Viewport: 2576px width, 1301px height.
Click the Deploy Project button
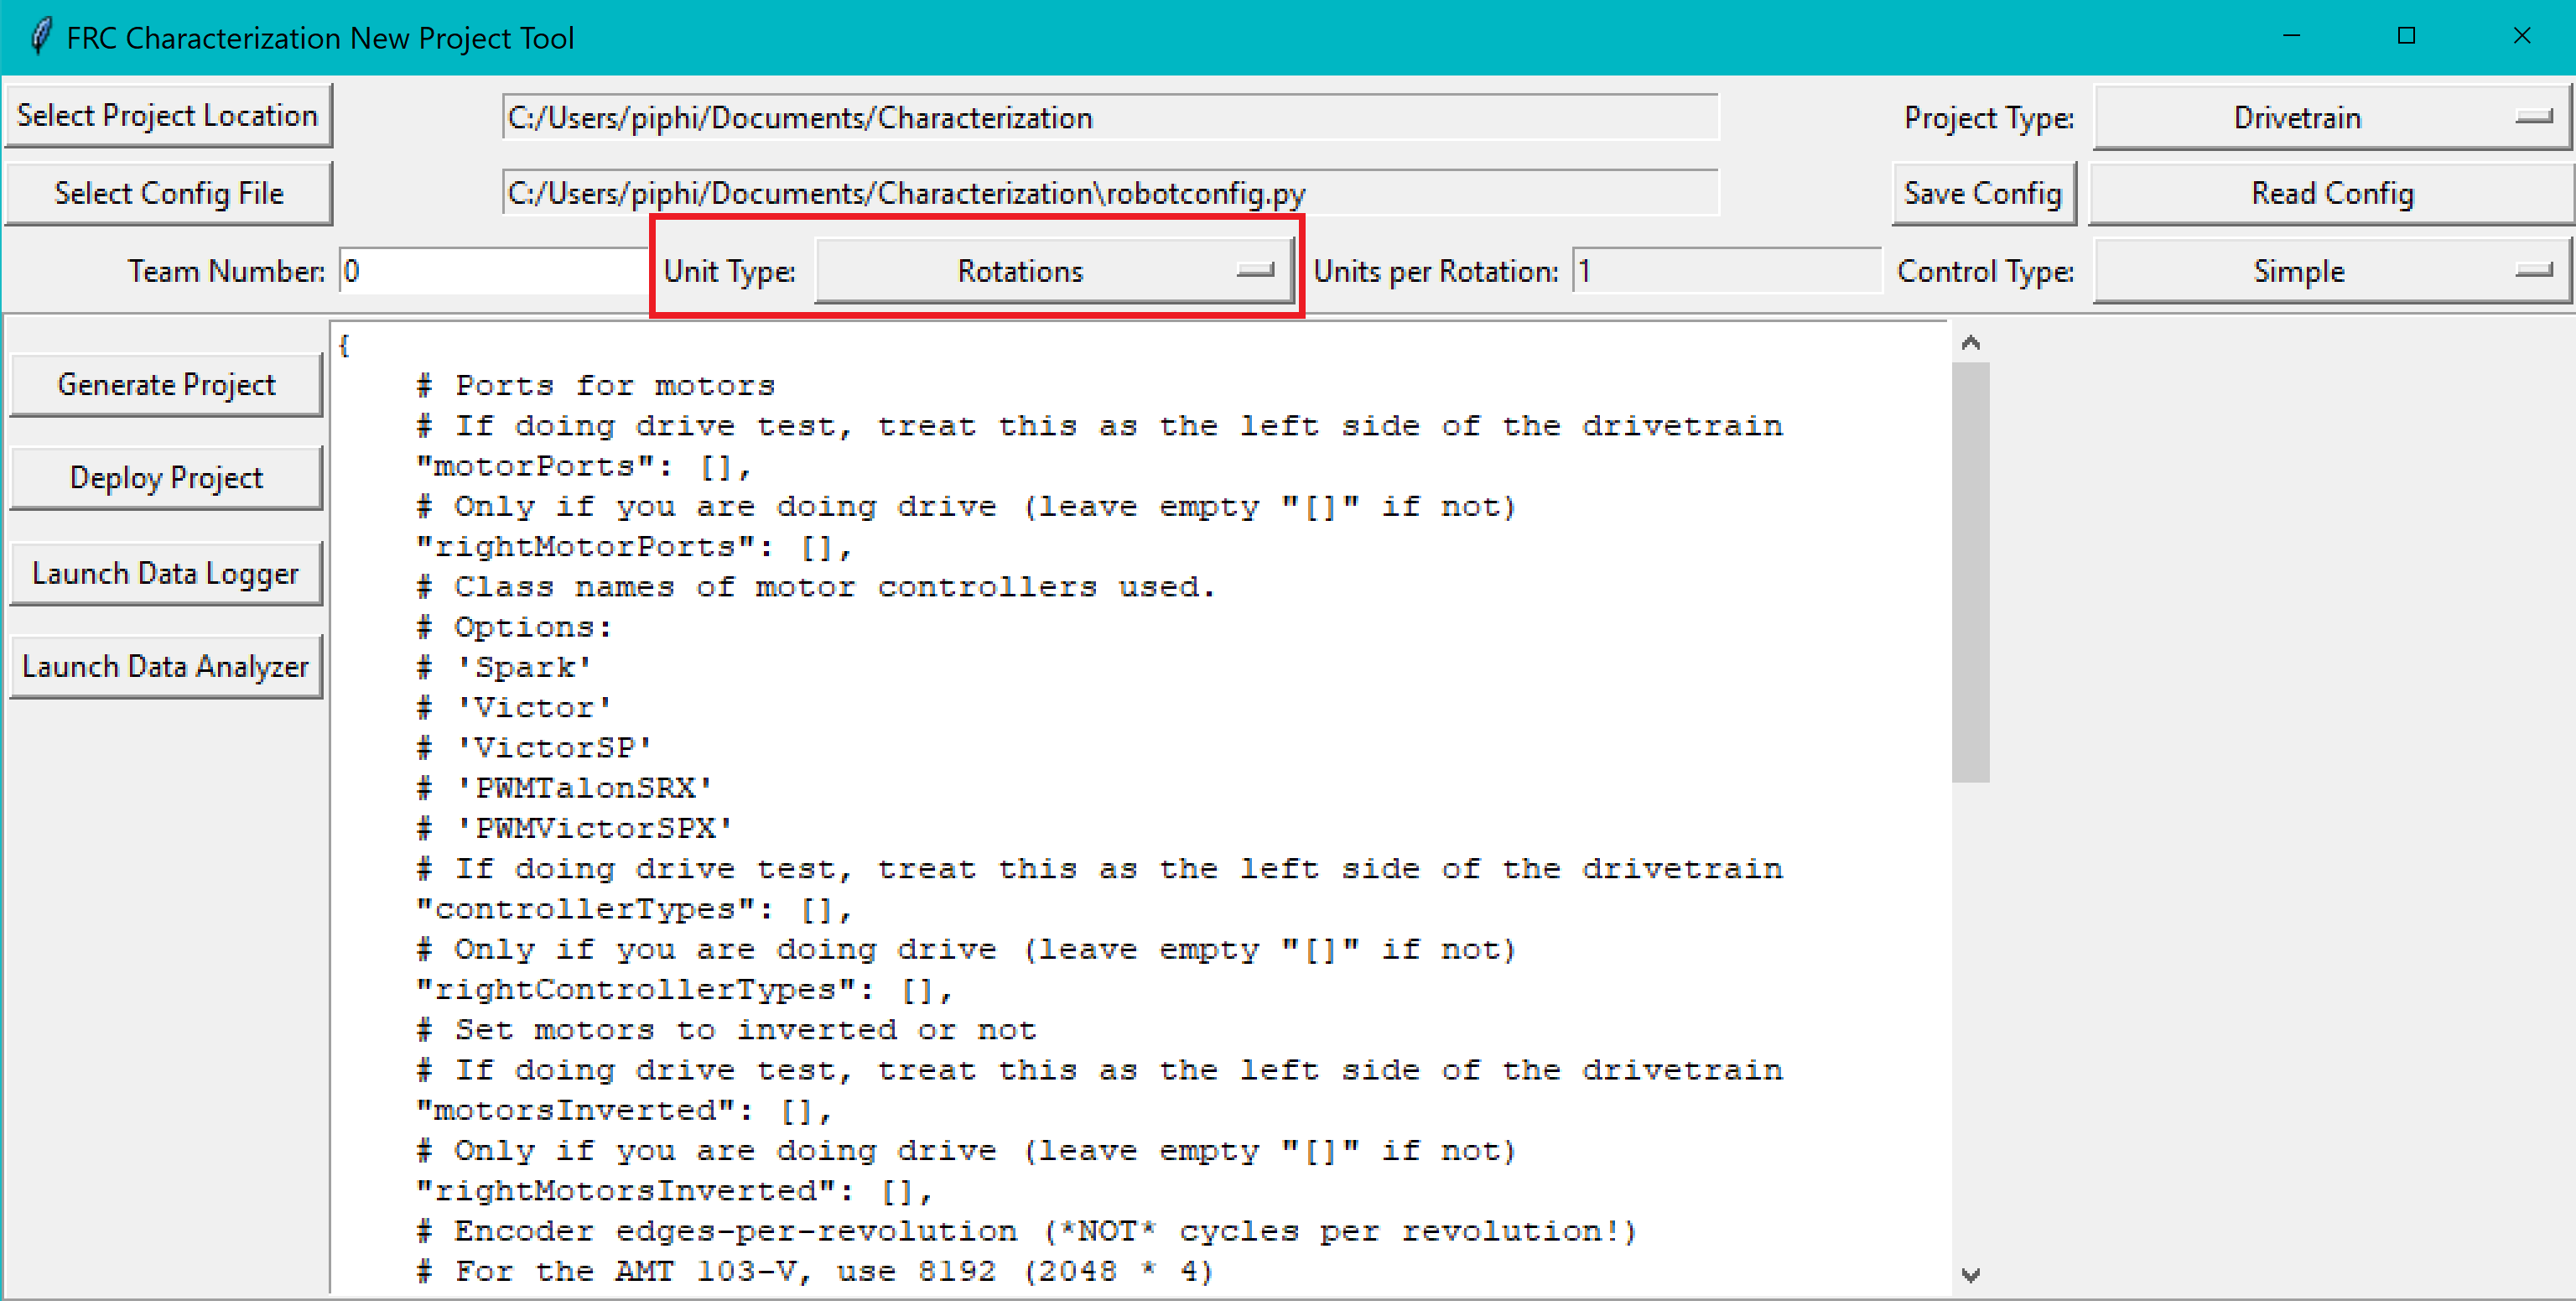point(166,478)
